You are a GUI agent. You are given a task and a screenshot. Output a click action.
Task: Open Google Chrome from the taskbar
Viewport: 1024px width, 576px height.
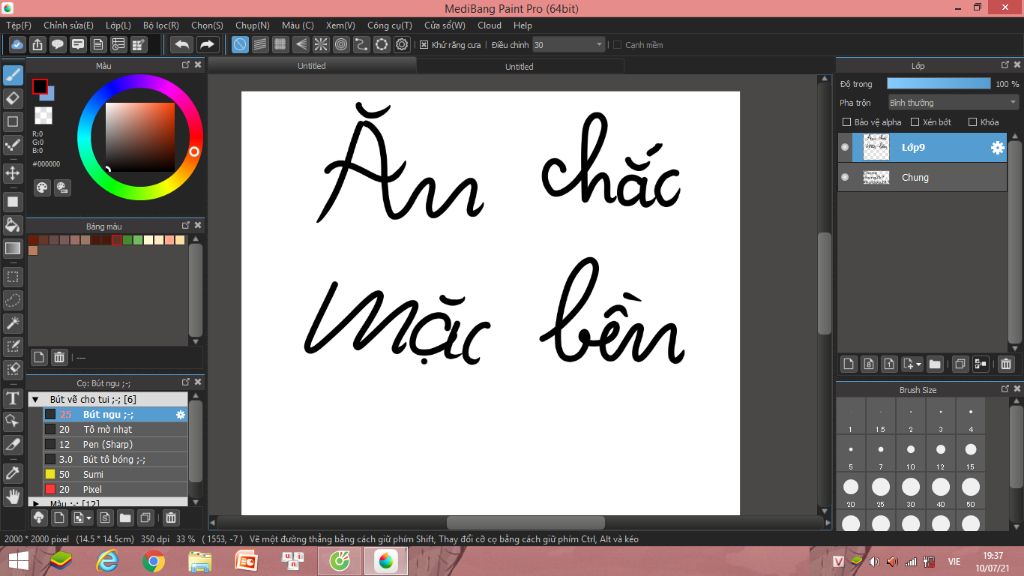(153, 561)
